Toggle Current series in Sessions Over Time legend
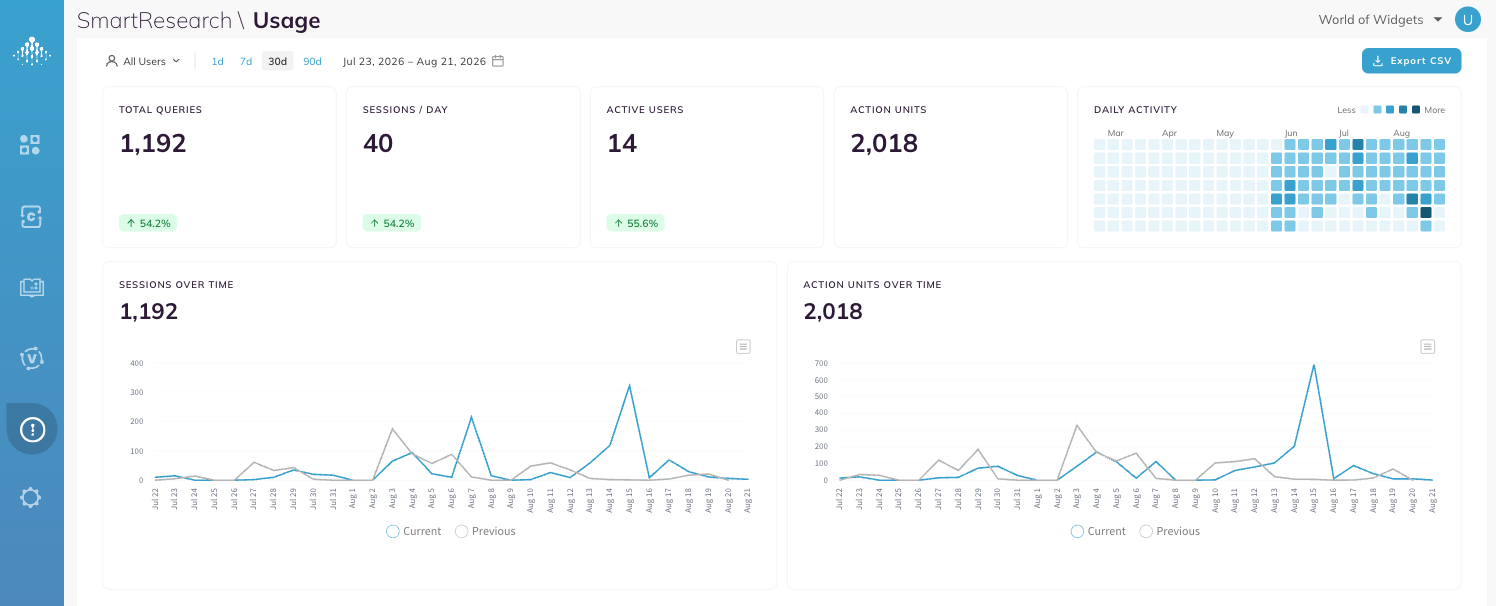This screenshot has width=1496, height=606. click(x=414, y=531)
